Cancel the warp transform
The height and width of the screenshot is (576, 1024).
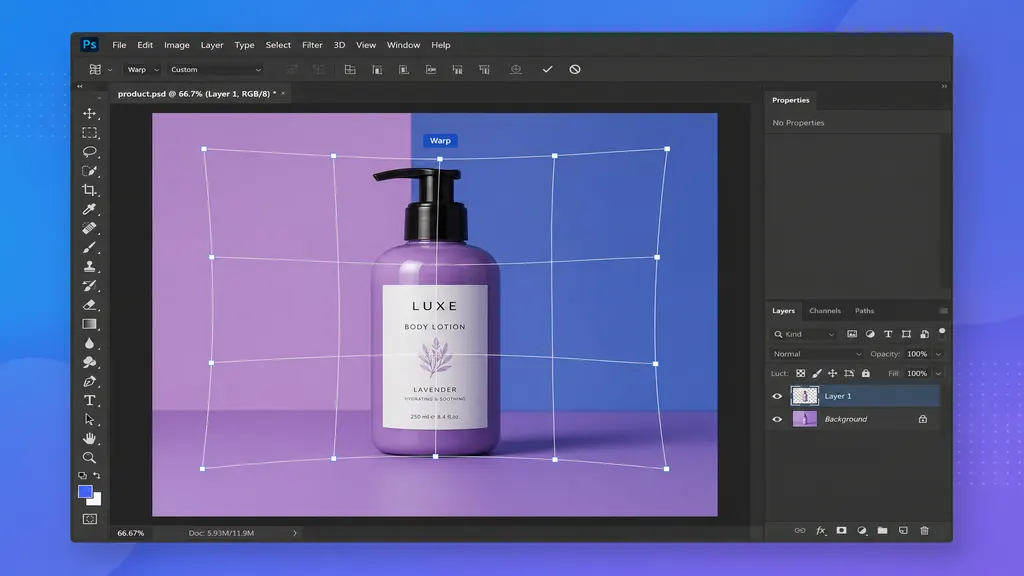[x=575, y=69]
